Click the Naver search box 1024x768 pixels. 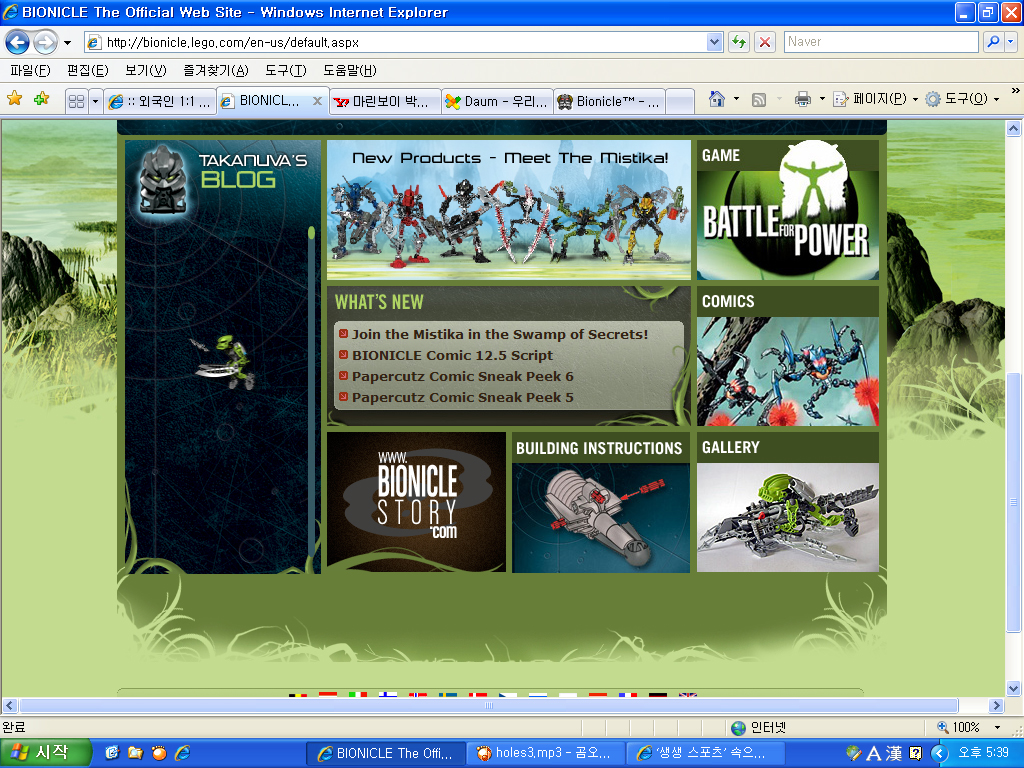pyautogui.click(x=880, y=42)
